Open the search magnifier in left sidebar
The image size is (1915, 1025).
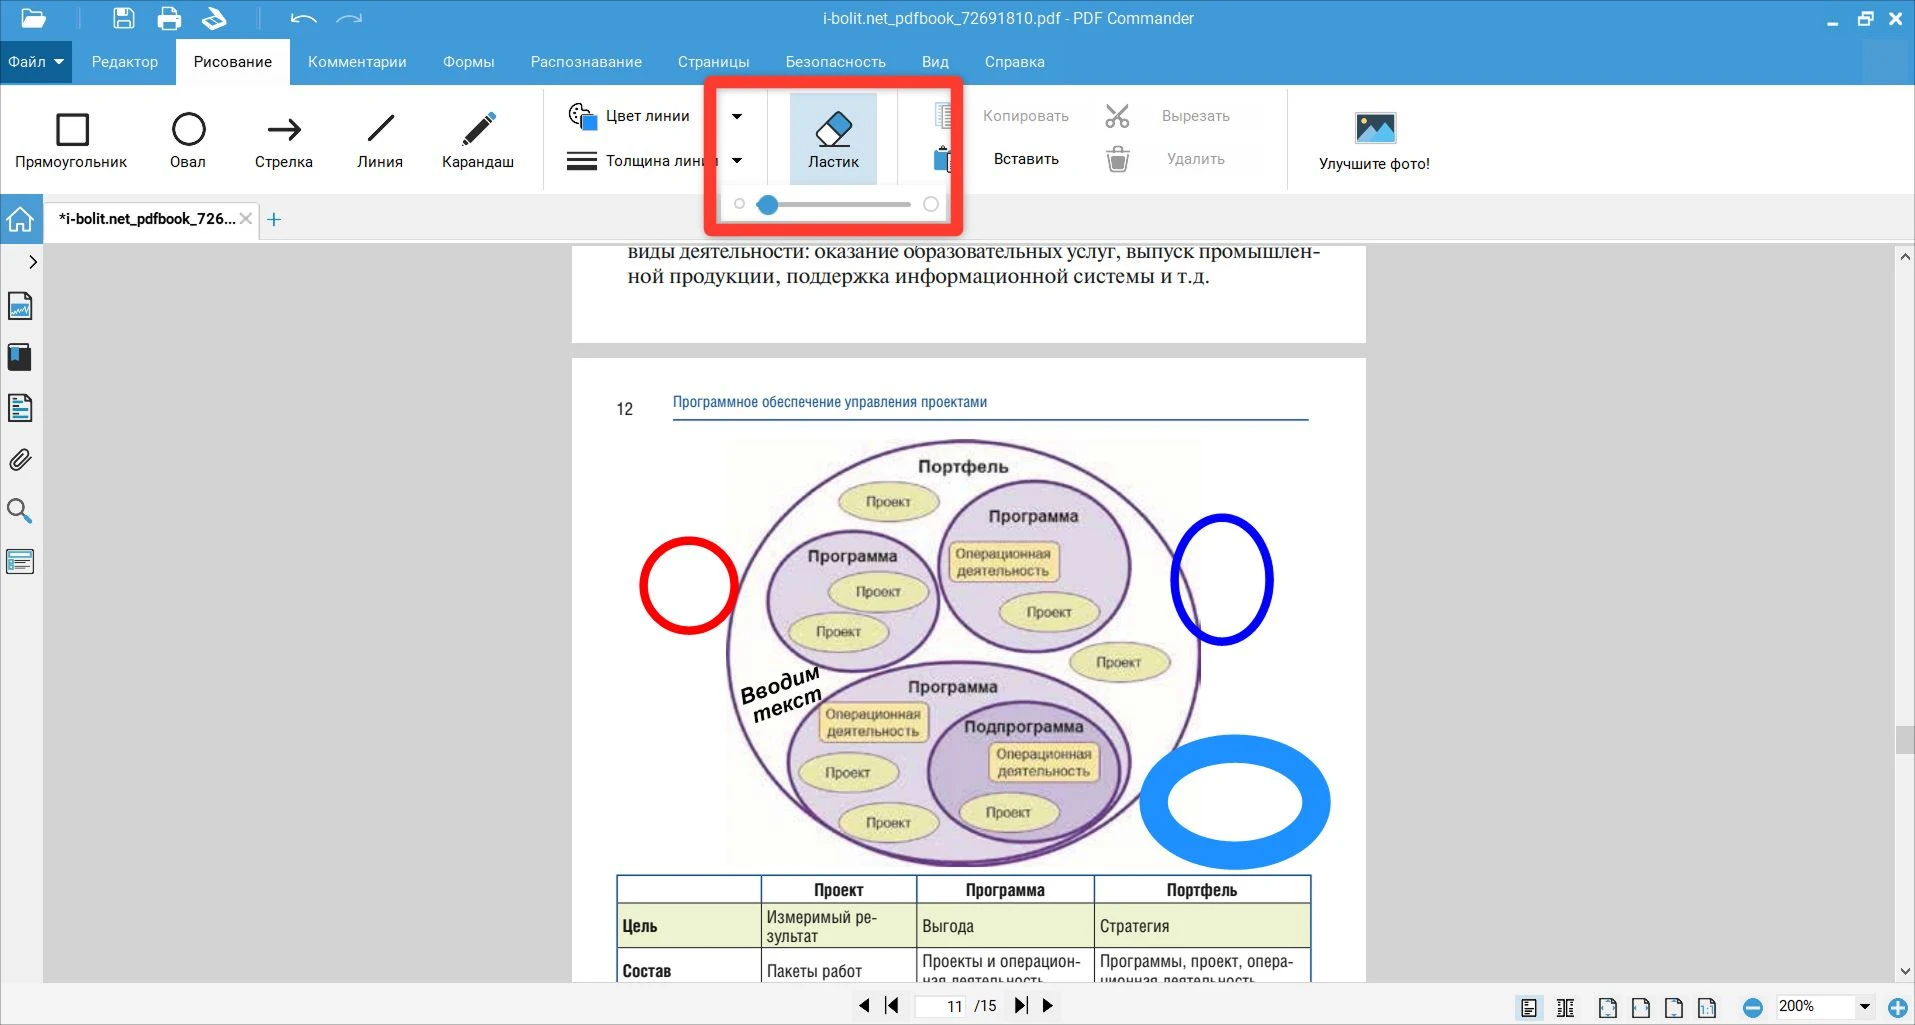[x=20, y=511]
